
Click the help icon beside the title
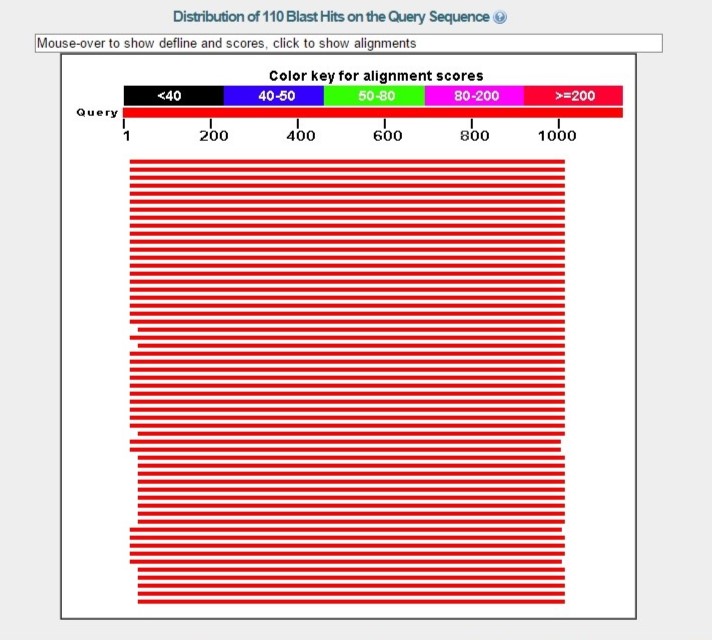[x=500, y=18]
